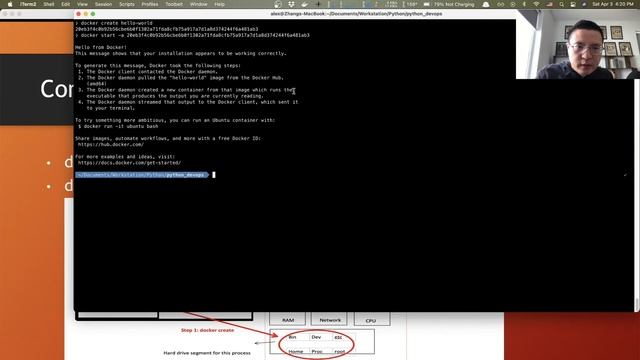Open the Window menu
The width and height of the screenshot is (640, 360).
[x=199, y=4]
